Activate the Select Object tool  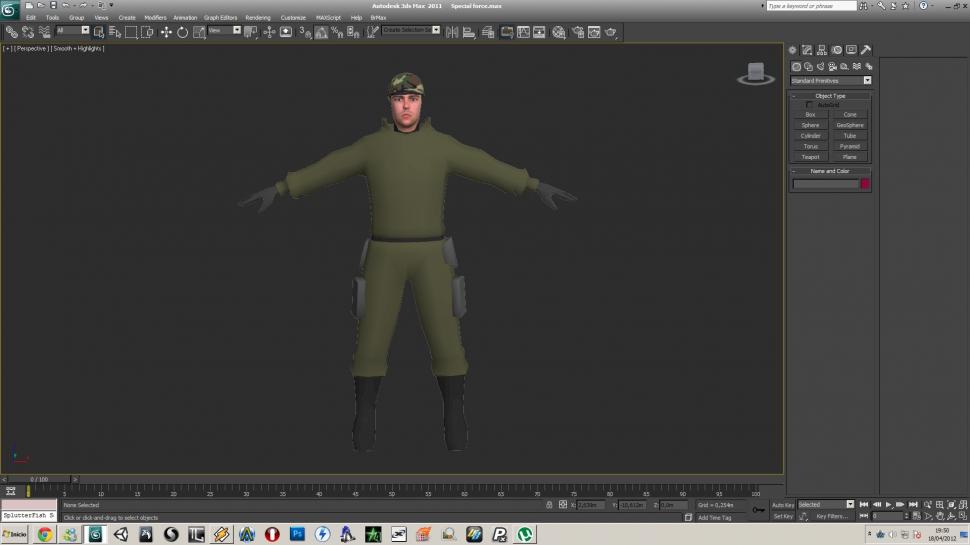point(99,32)
